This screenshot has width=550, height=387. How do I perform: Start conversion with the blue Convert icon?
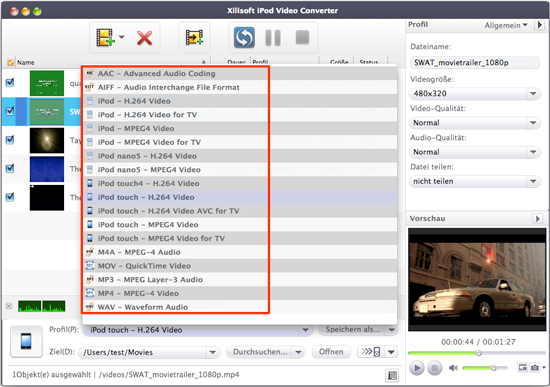point(244,38)
